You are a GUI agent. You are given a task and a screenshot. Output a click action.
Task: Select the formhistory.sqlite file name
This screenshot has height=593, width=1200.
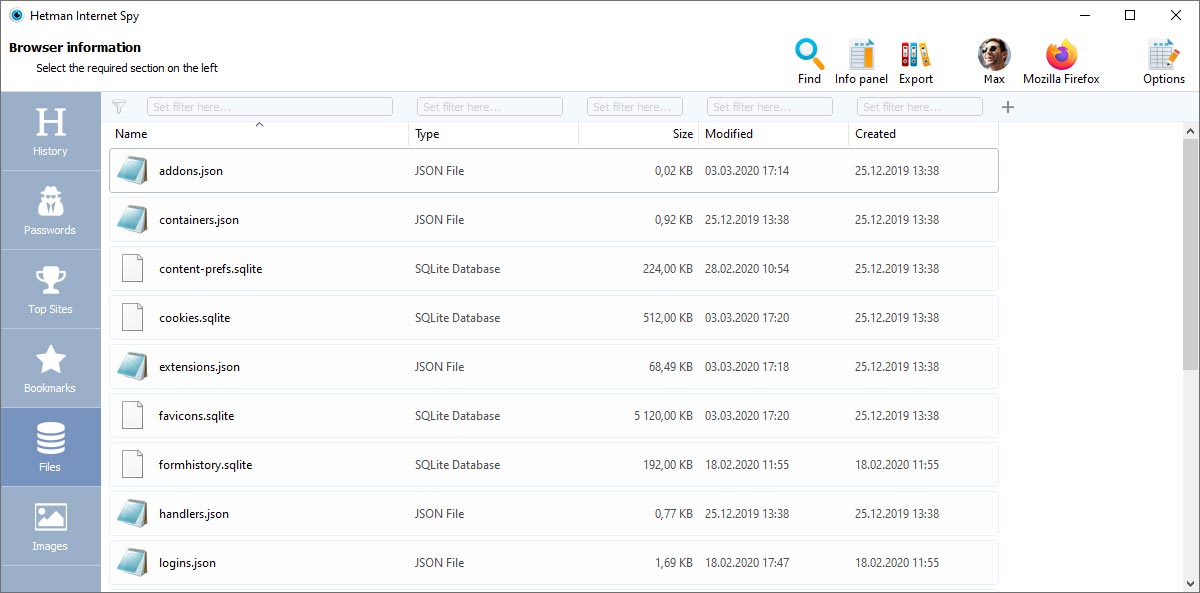[x=206, y=465]
